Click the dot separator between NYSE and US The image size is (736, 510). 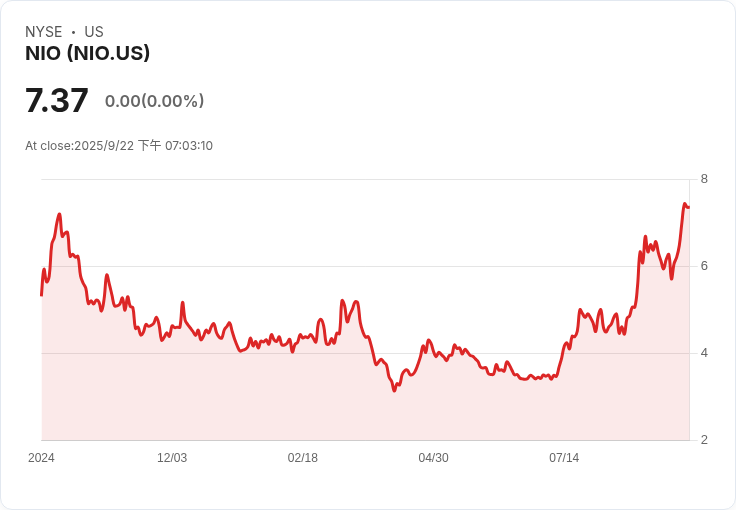(x=73, y=32)
